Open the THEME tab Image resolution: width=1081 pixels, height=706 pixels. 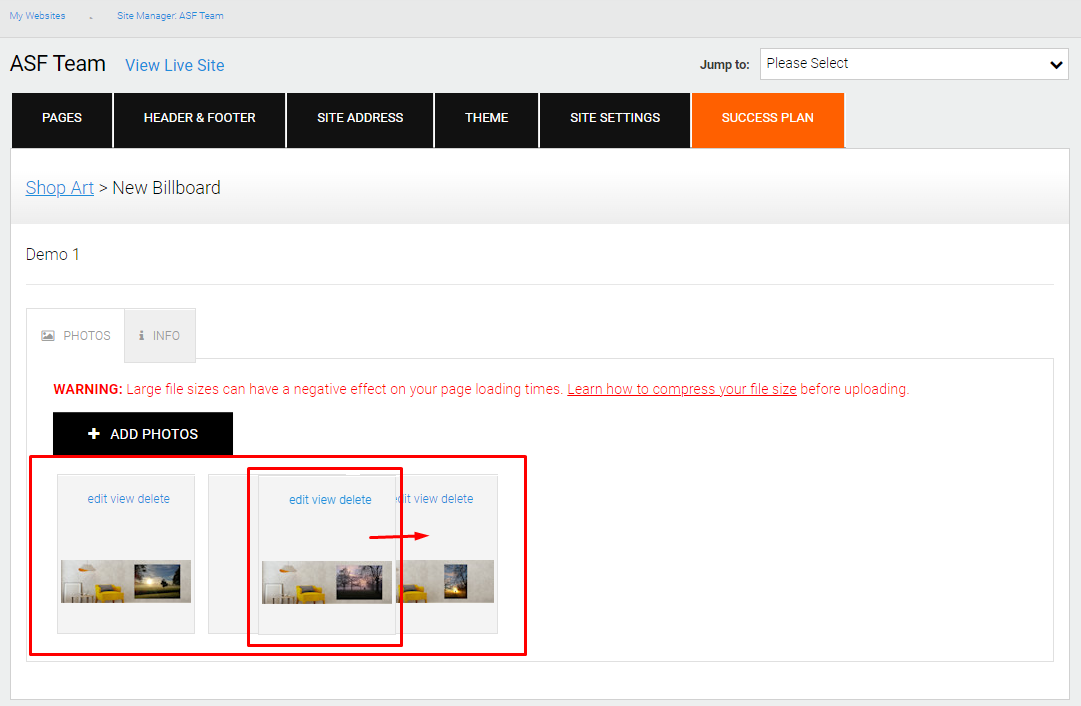tap(487, 120)
